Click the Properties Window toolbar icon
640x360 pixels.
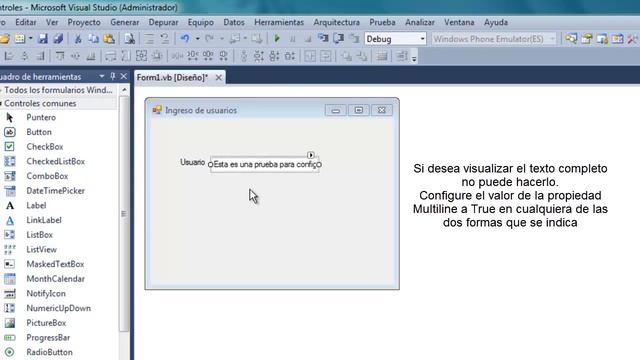(x=587, y=39)
